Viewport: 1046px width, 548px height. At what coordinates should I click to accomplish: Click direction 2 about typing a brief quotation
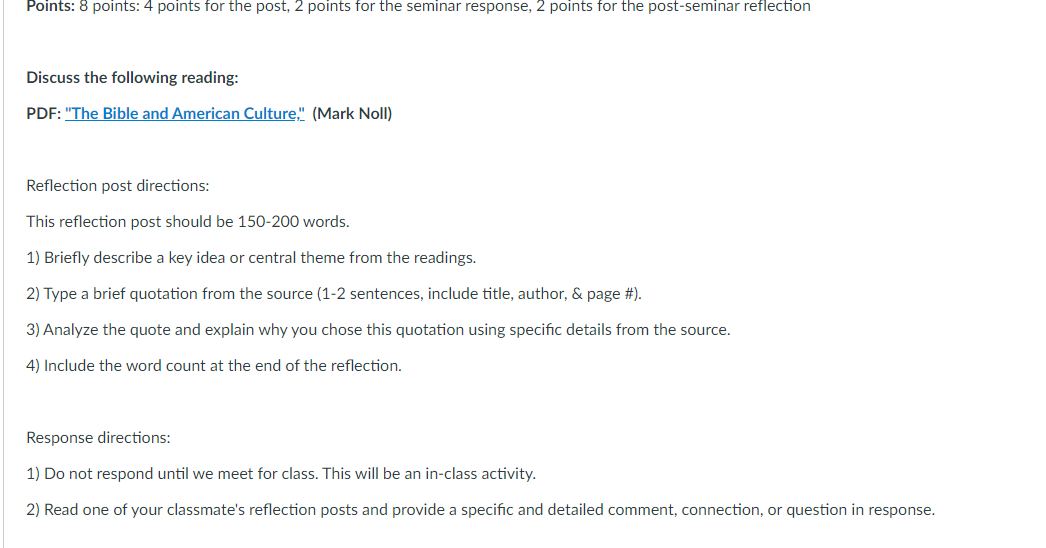pyautogui.click(x=334, y=294)
